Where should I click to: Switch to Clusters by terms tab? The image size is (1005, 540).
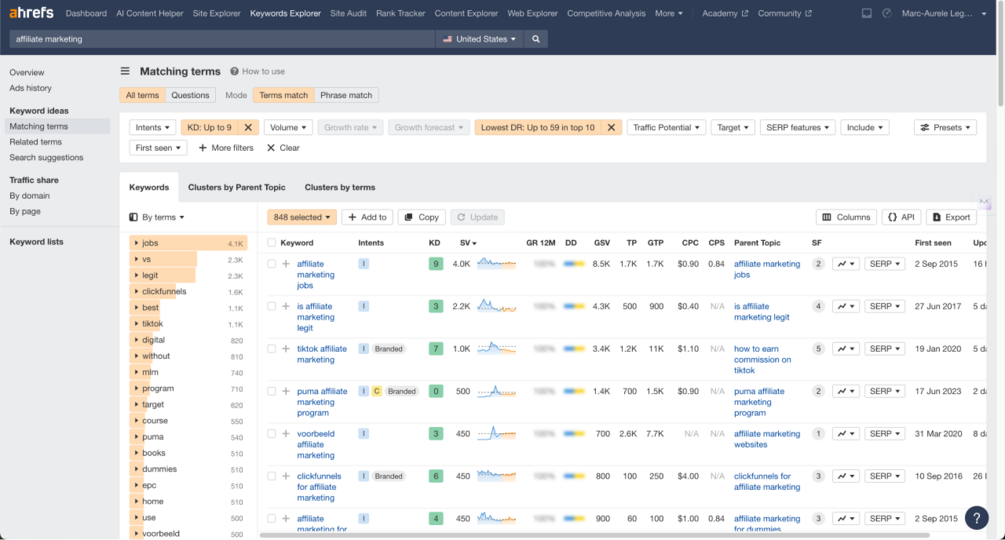pyautogui.click(x=340, y=188)
